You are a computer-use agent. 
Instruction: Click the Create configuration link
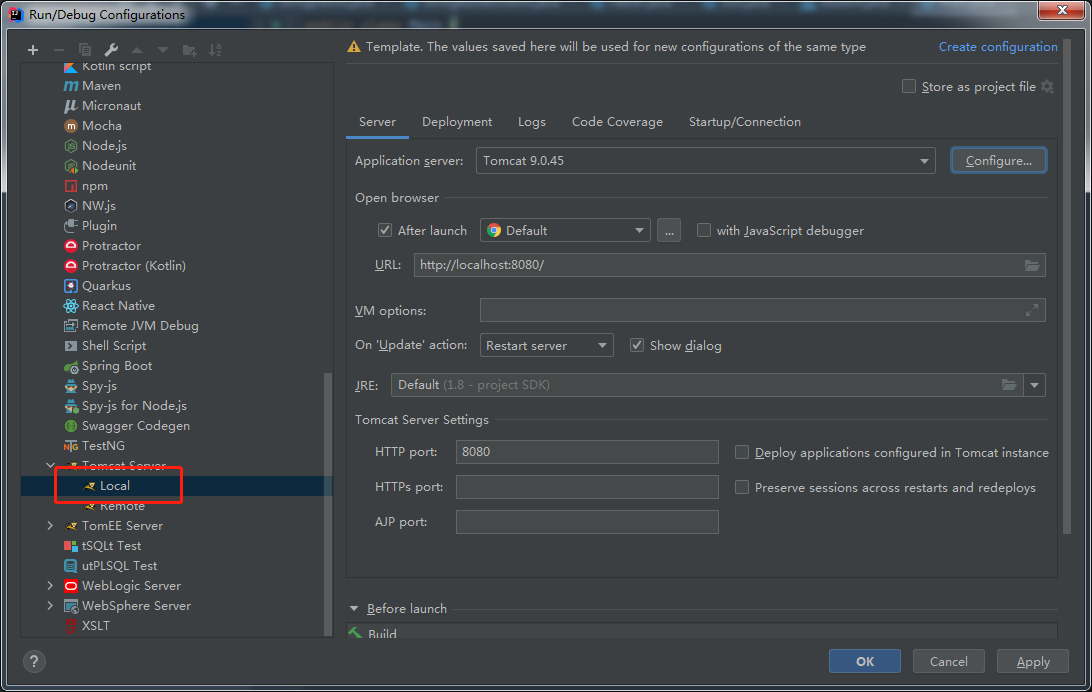tap(997, 47)
